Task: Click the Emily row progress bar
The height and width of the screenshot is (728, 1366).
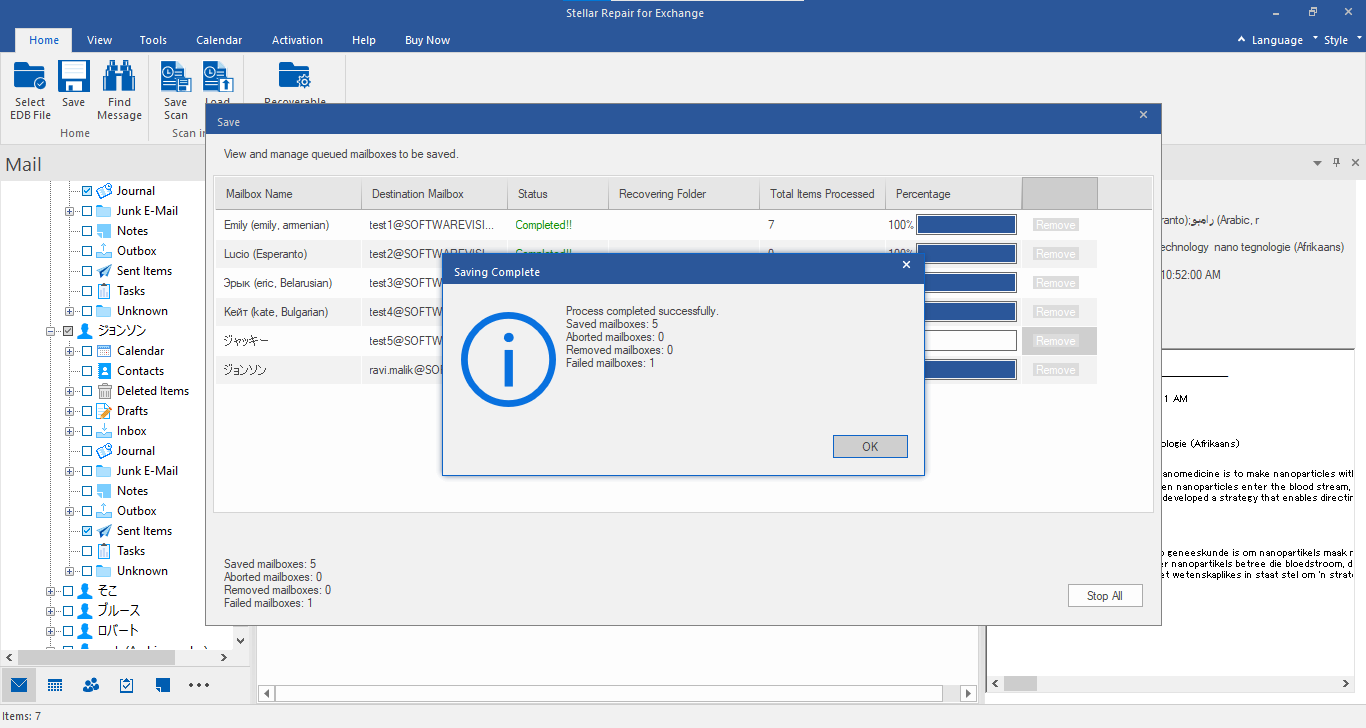Action: coord(967,225)
